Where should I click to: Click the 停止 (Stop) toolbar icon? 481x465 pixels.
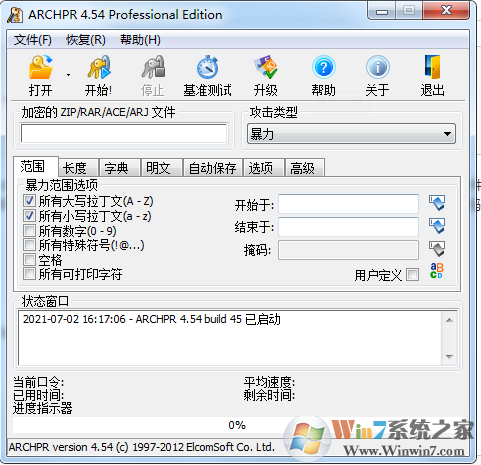[x=153, y=67]
